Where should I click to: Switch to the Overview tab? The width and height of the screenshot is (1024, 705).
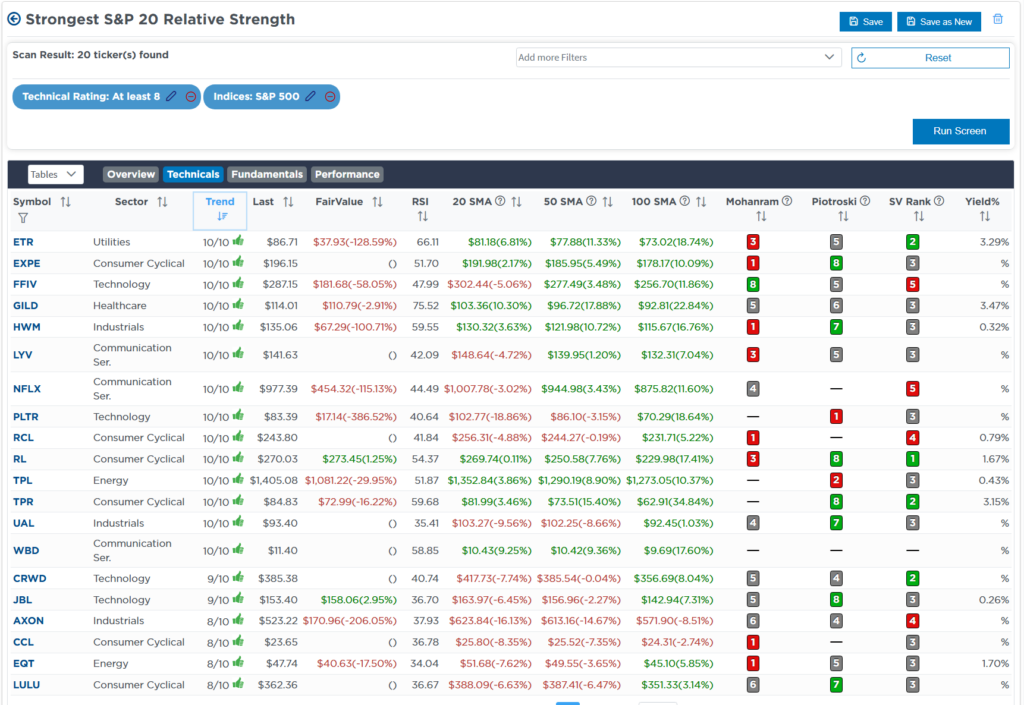(x=131, y=174)
